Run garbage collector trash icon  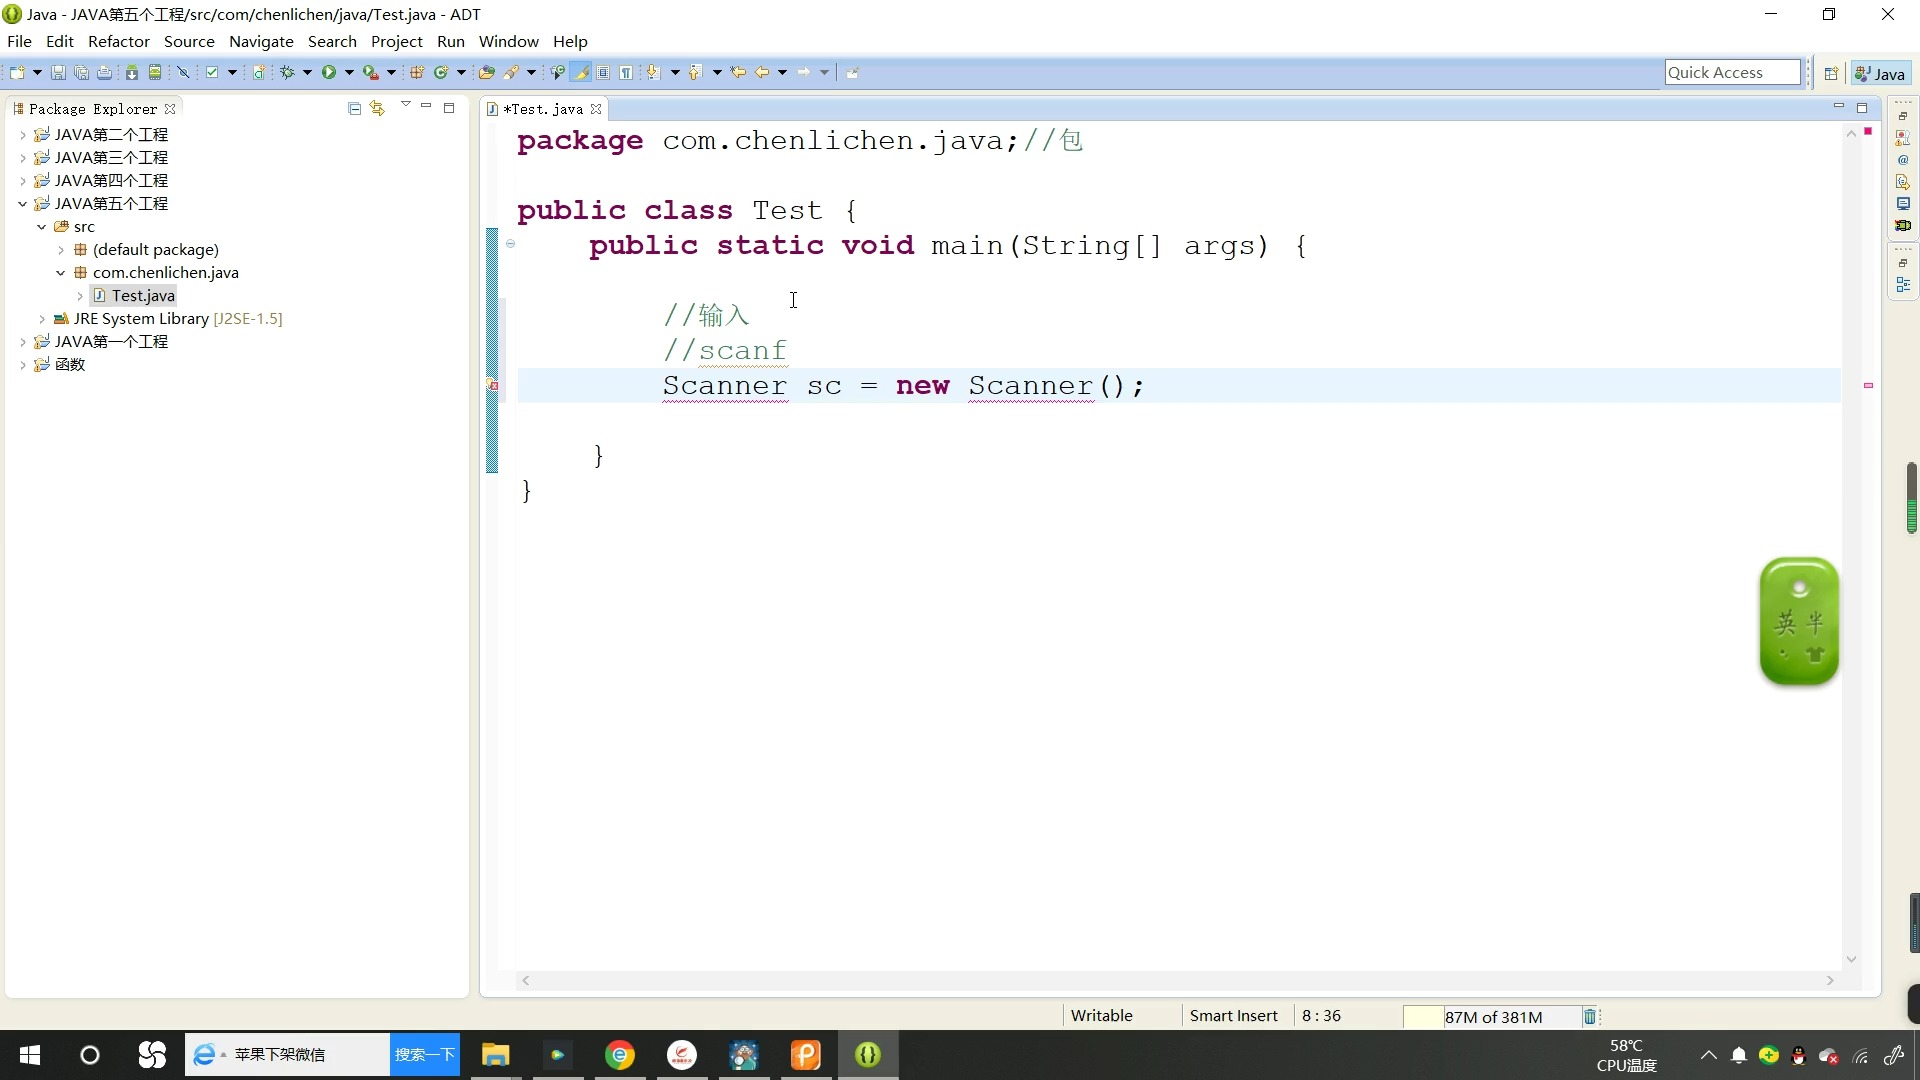[x=1590, y=1017]
